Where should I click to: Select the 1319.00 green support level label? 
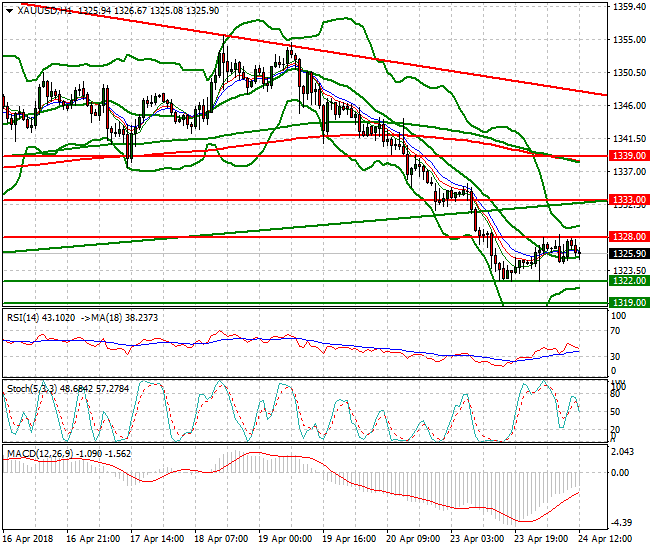(629, 303)
